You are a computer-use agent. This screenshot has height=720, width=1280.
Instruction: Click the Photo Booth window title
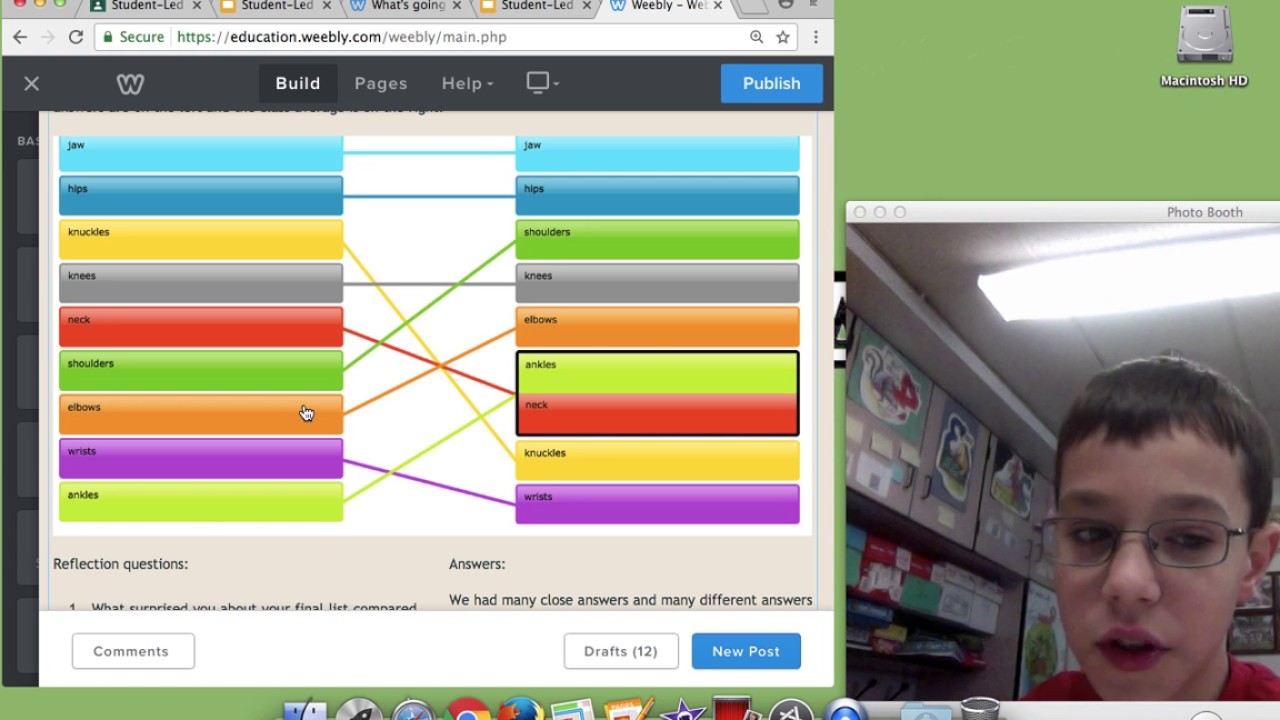pos(1205,212)
